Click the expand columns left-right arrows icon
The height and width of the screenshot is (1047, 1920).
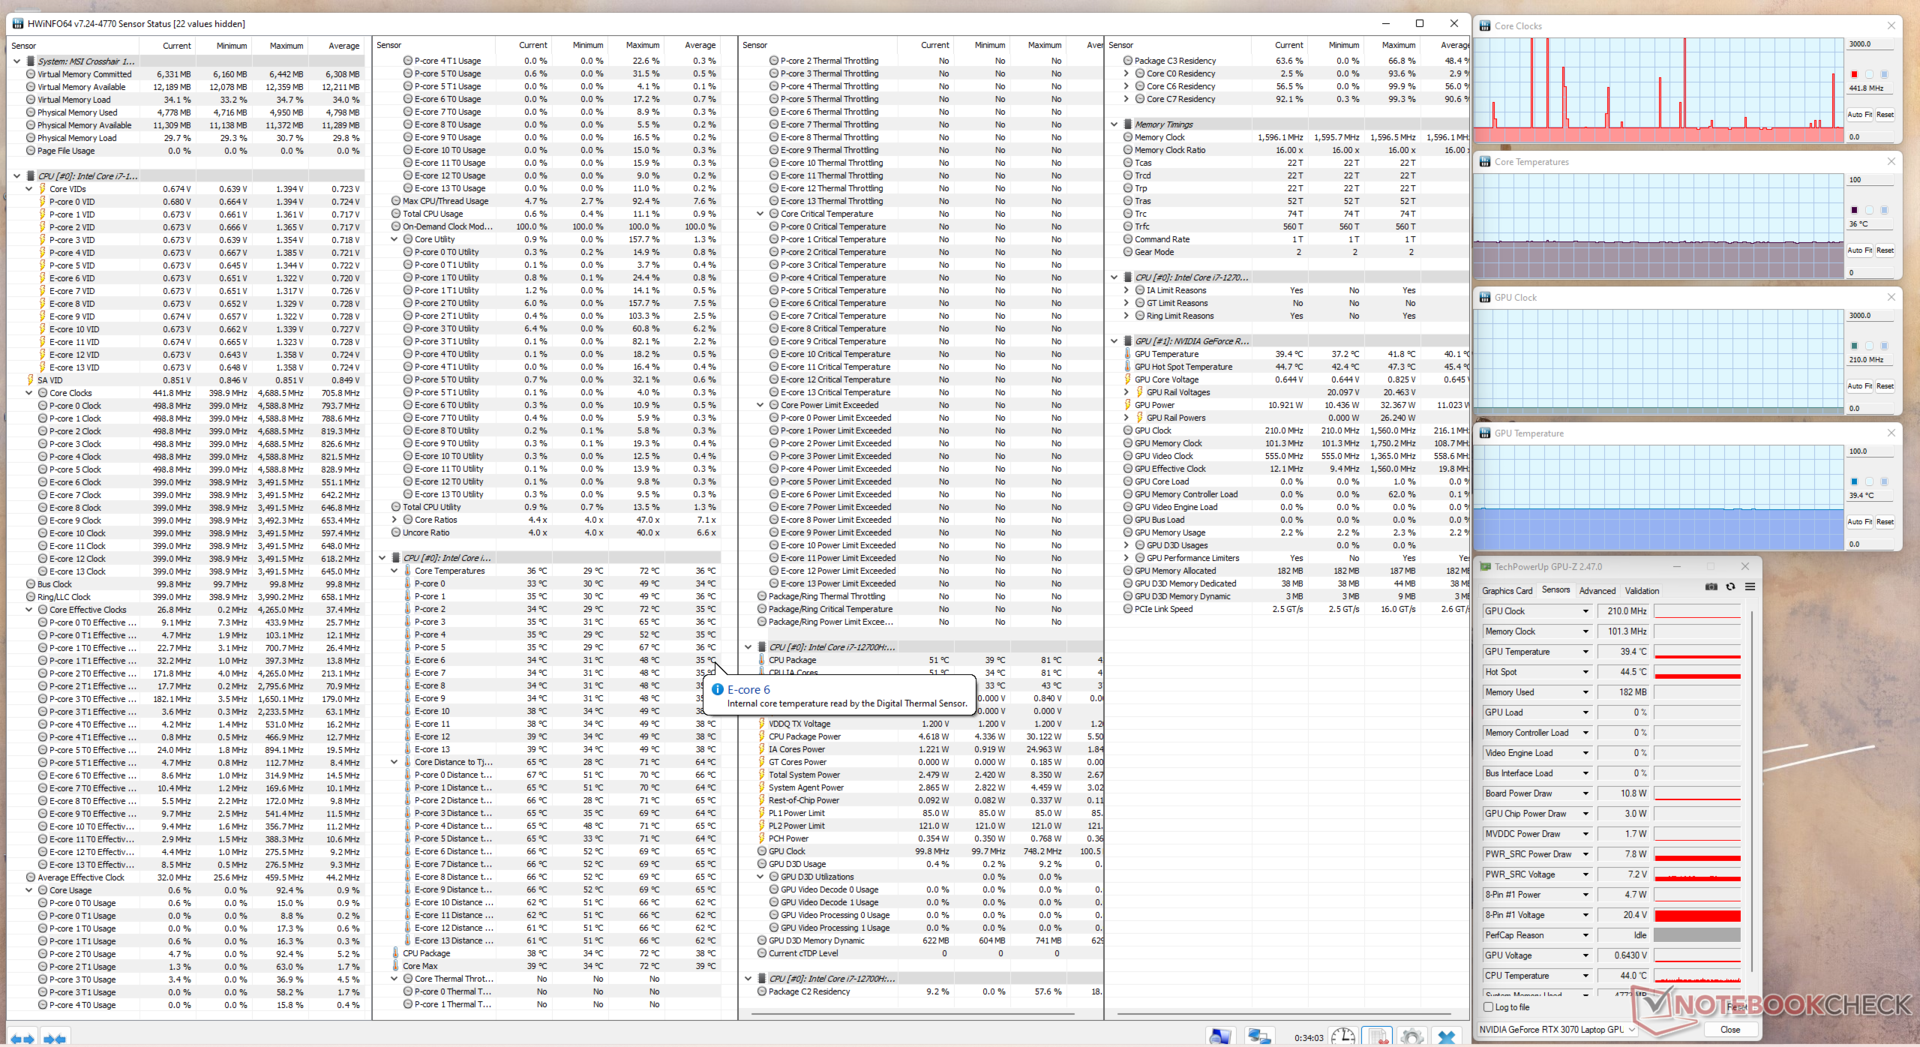pyautogui.click(x=22, y=1039)
